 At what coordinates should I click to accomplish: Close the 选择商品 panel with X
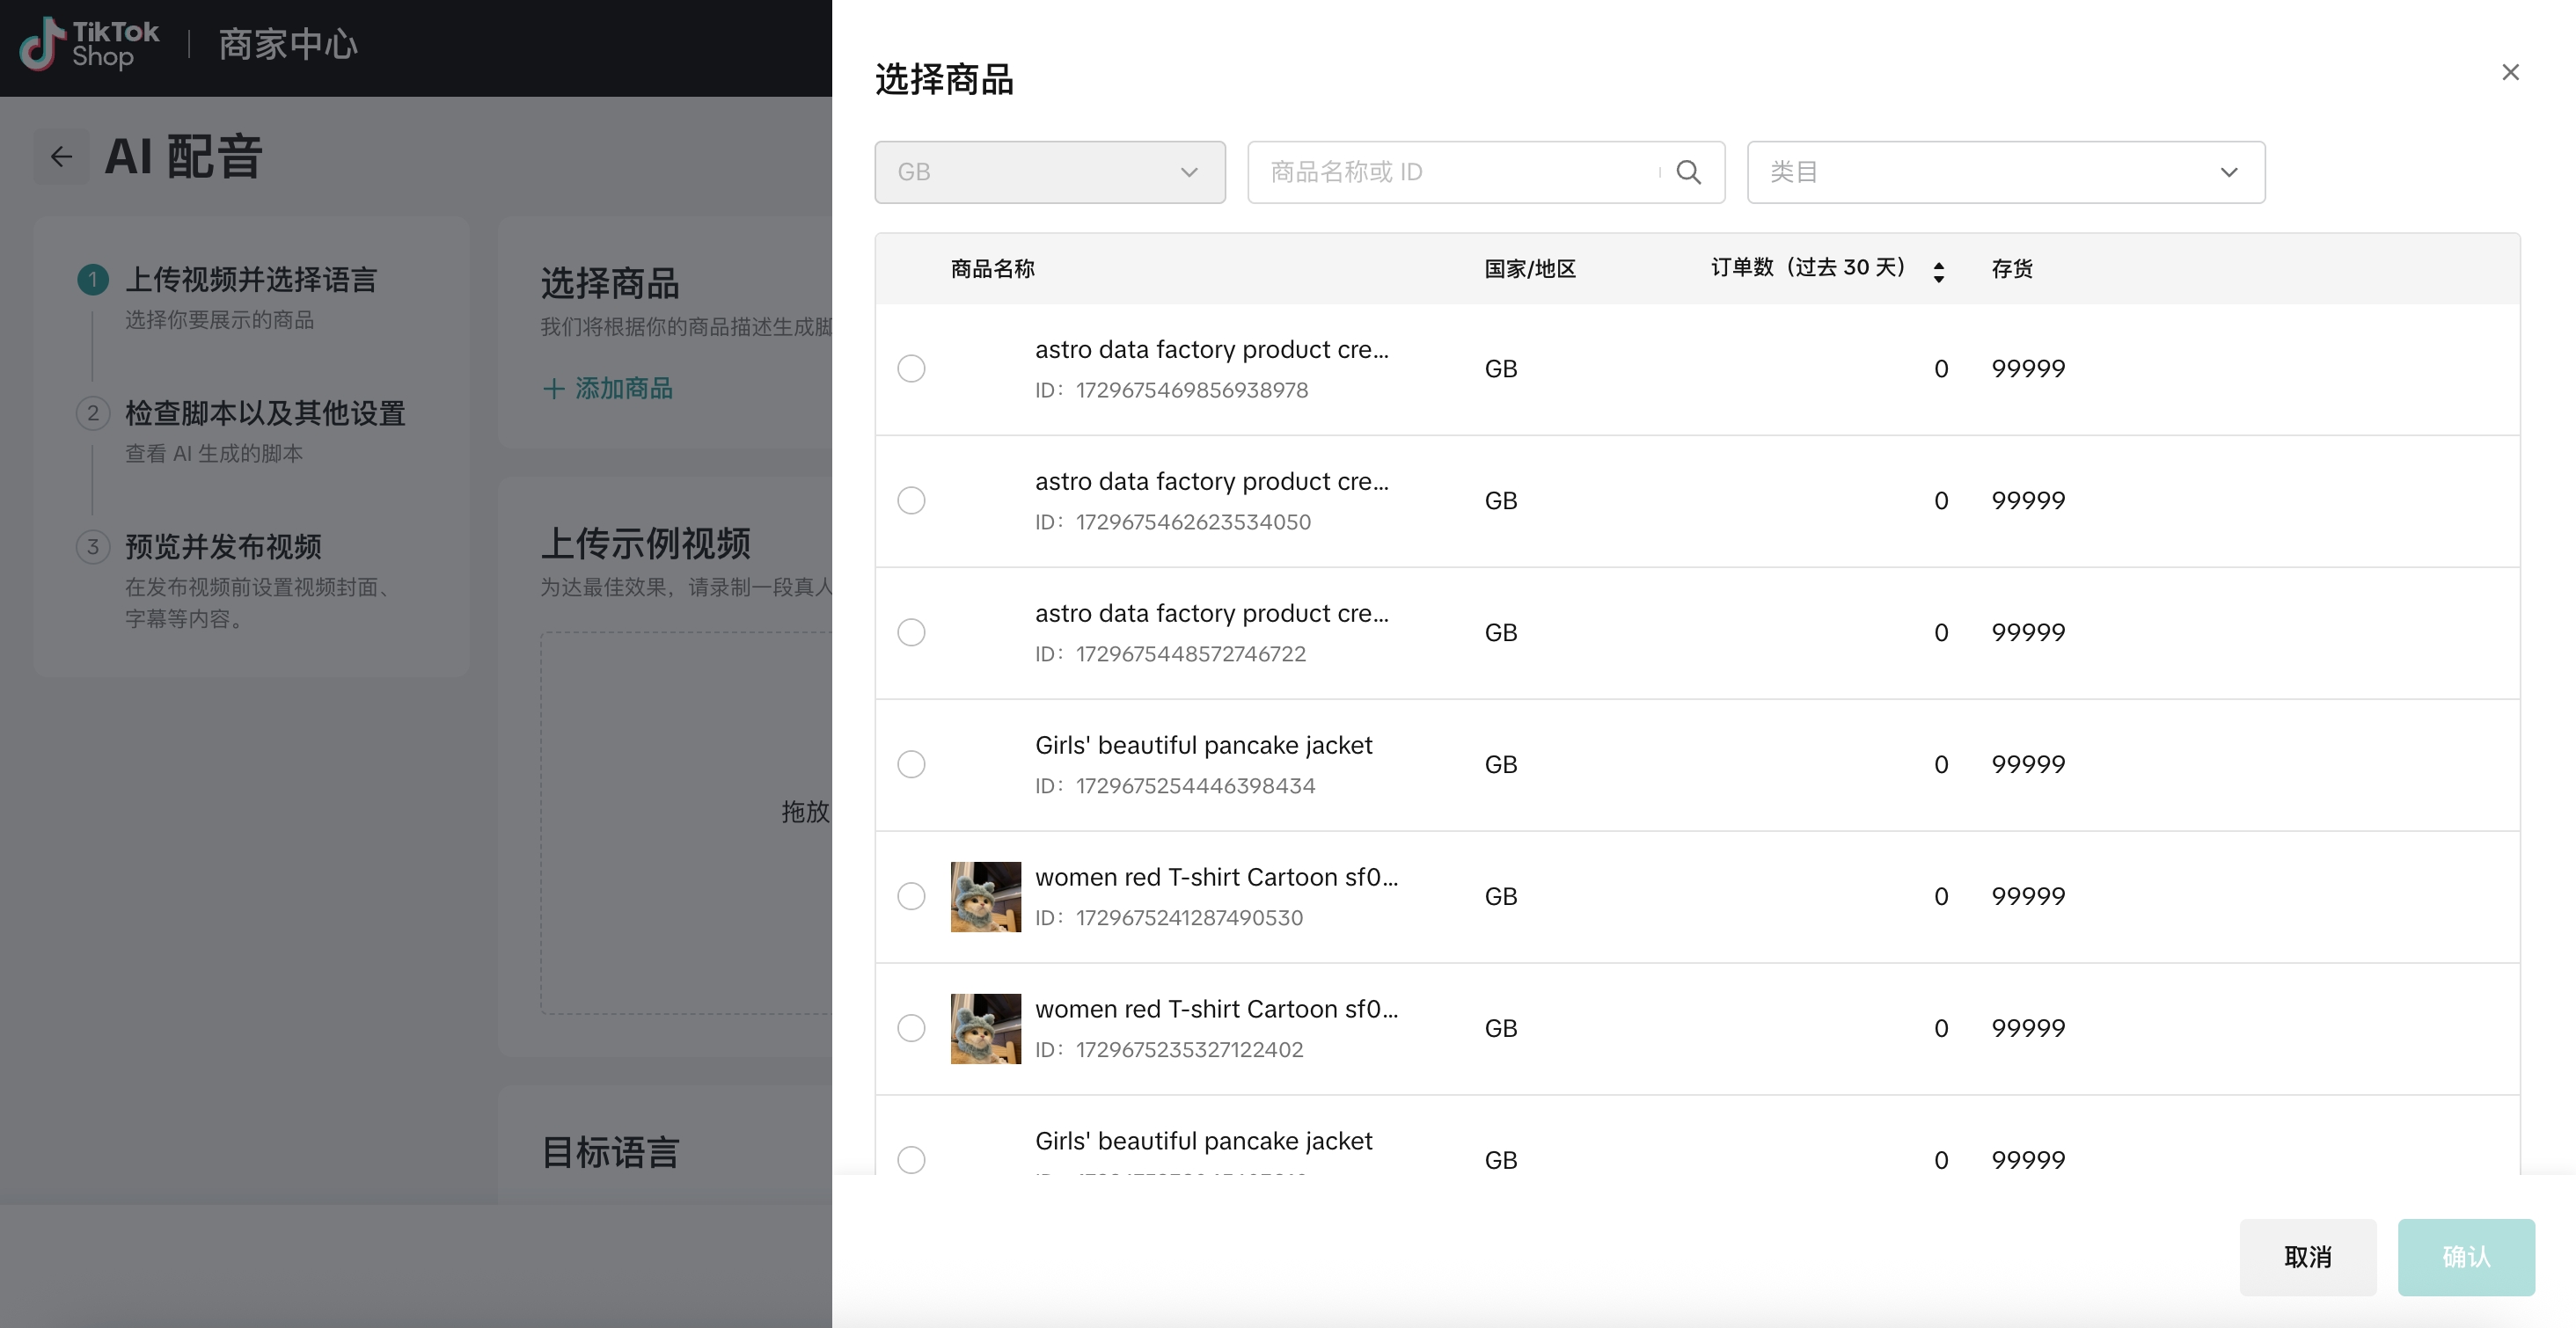tap(2510, 72)
